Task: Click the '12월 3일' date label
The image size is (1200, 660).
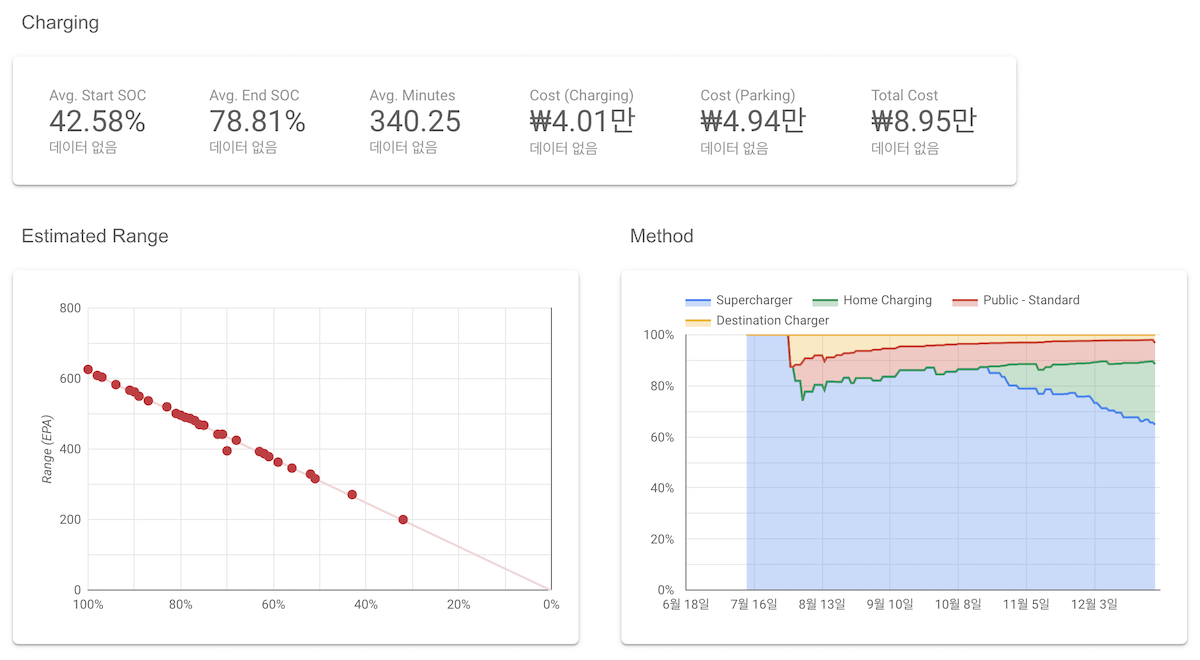Action: pos(1094,605)
